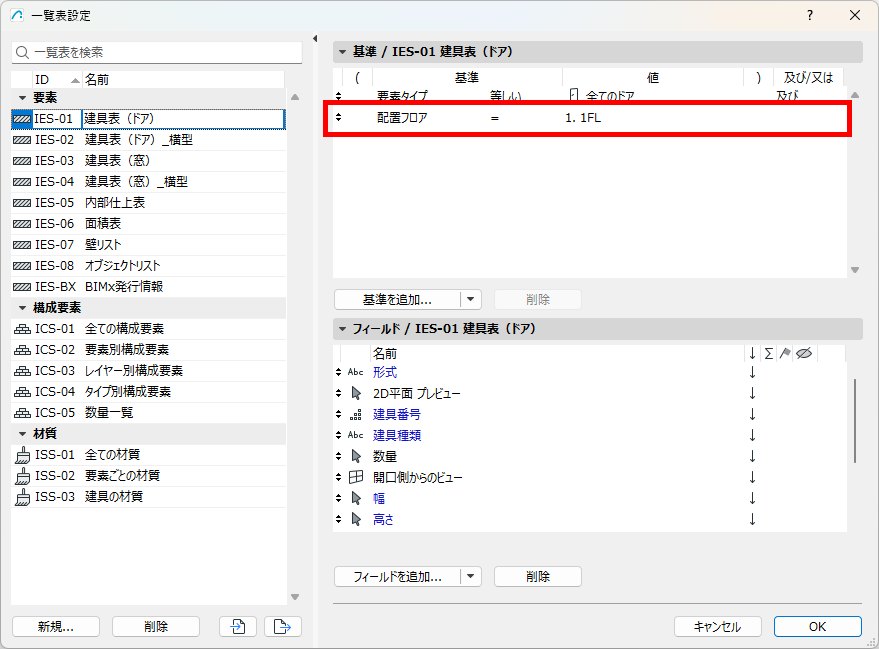
Task: Click the ICS-05 component schedule icon
Action: [22, 413]
